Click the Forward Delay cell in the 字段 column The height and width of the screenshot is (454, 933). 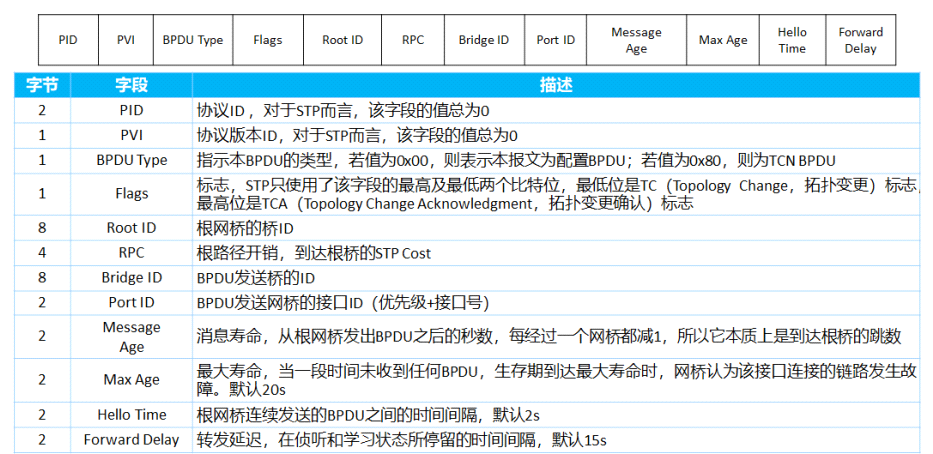pos(132,440)
